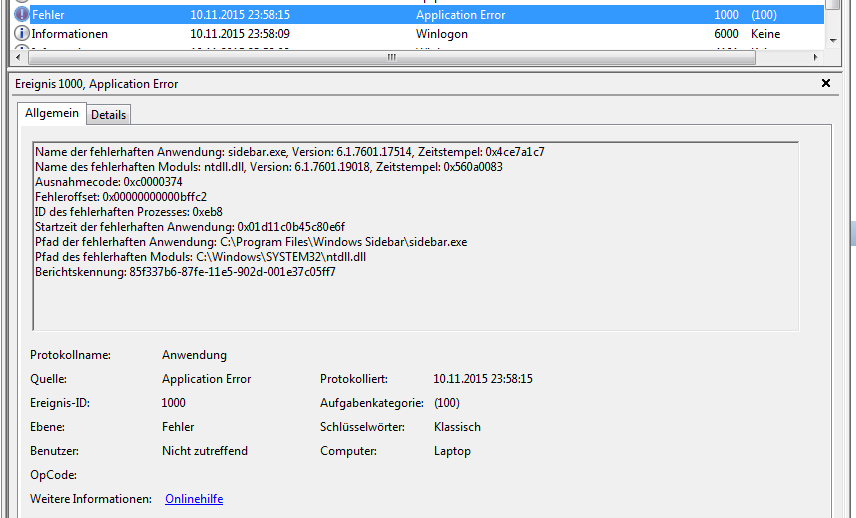Click the line 'Fehleroffset: 0x00000000000bffc2'
Viewport: 856px width, 518px height.
121,197
